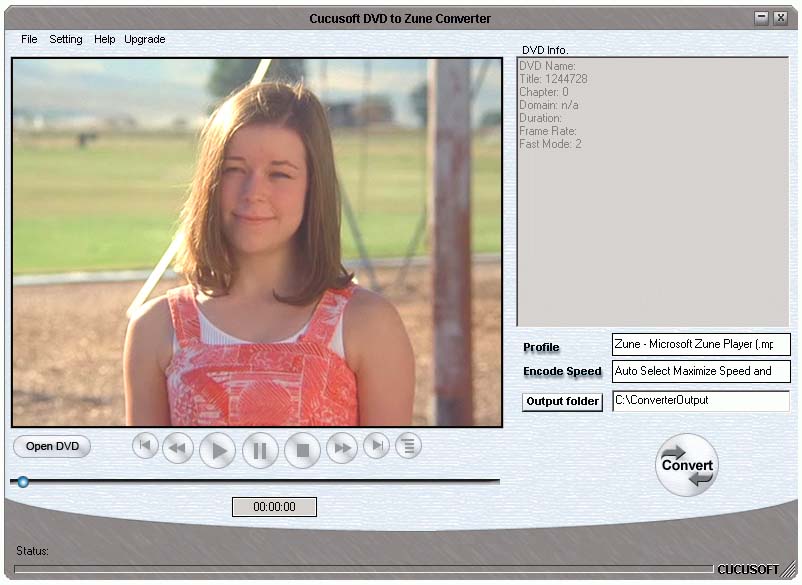Click the Fast Mode: 2 line
The height and width of the screenshot is (585, 802).
[550, 144]
